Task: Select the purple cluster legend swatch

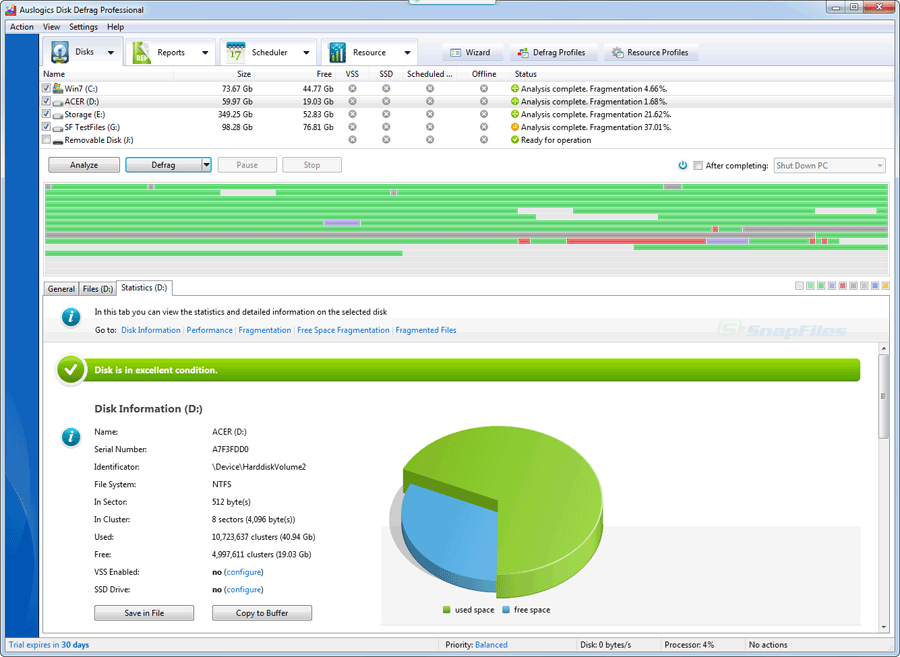Action: pos(831,285)
